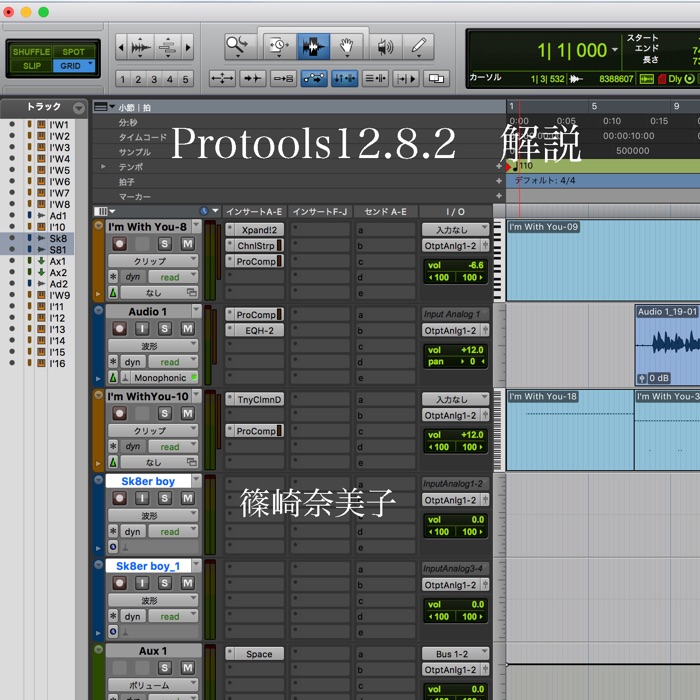The height and width of the screenshot is (700, 700).
Task: Toggle input monitoring on Sk8er boy track
Action: pyautogui.click(x=142, y=498)
